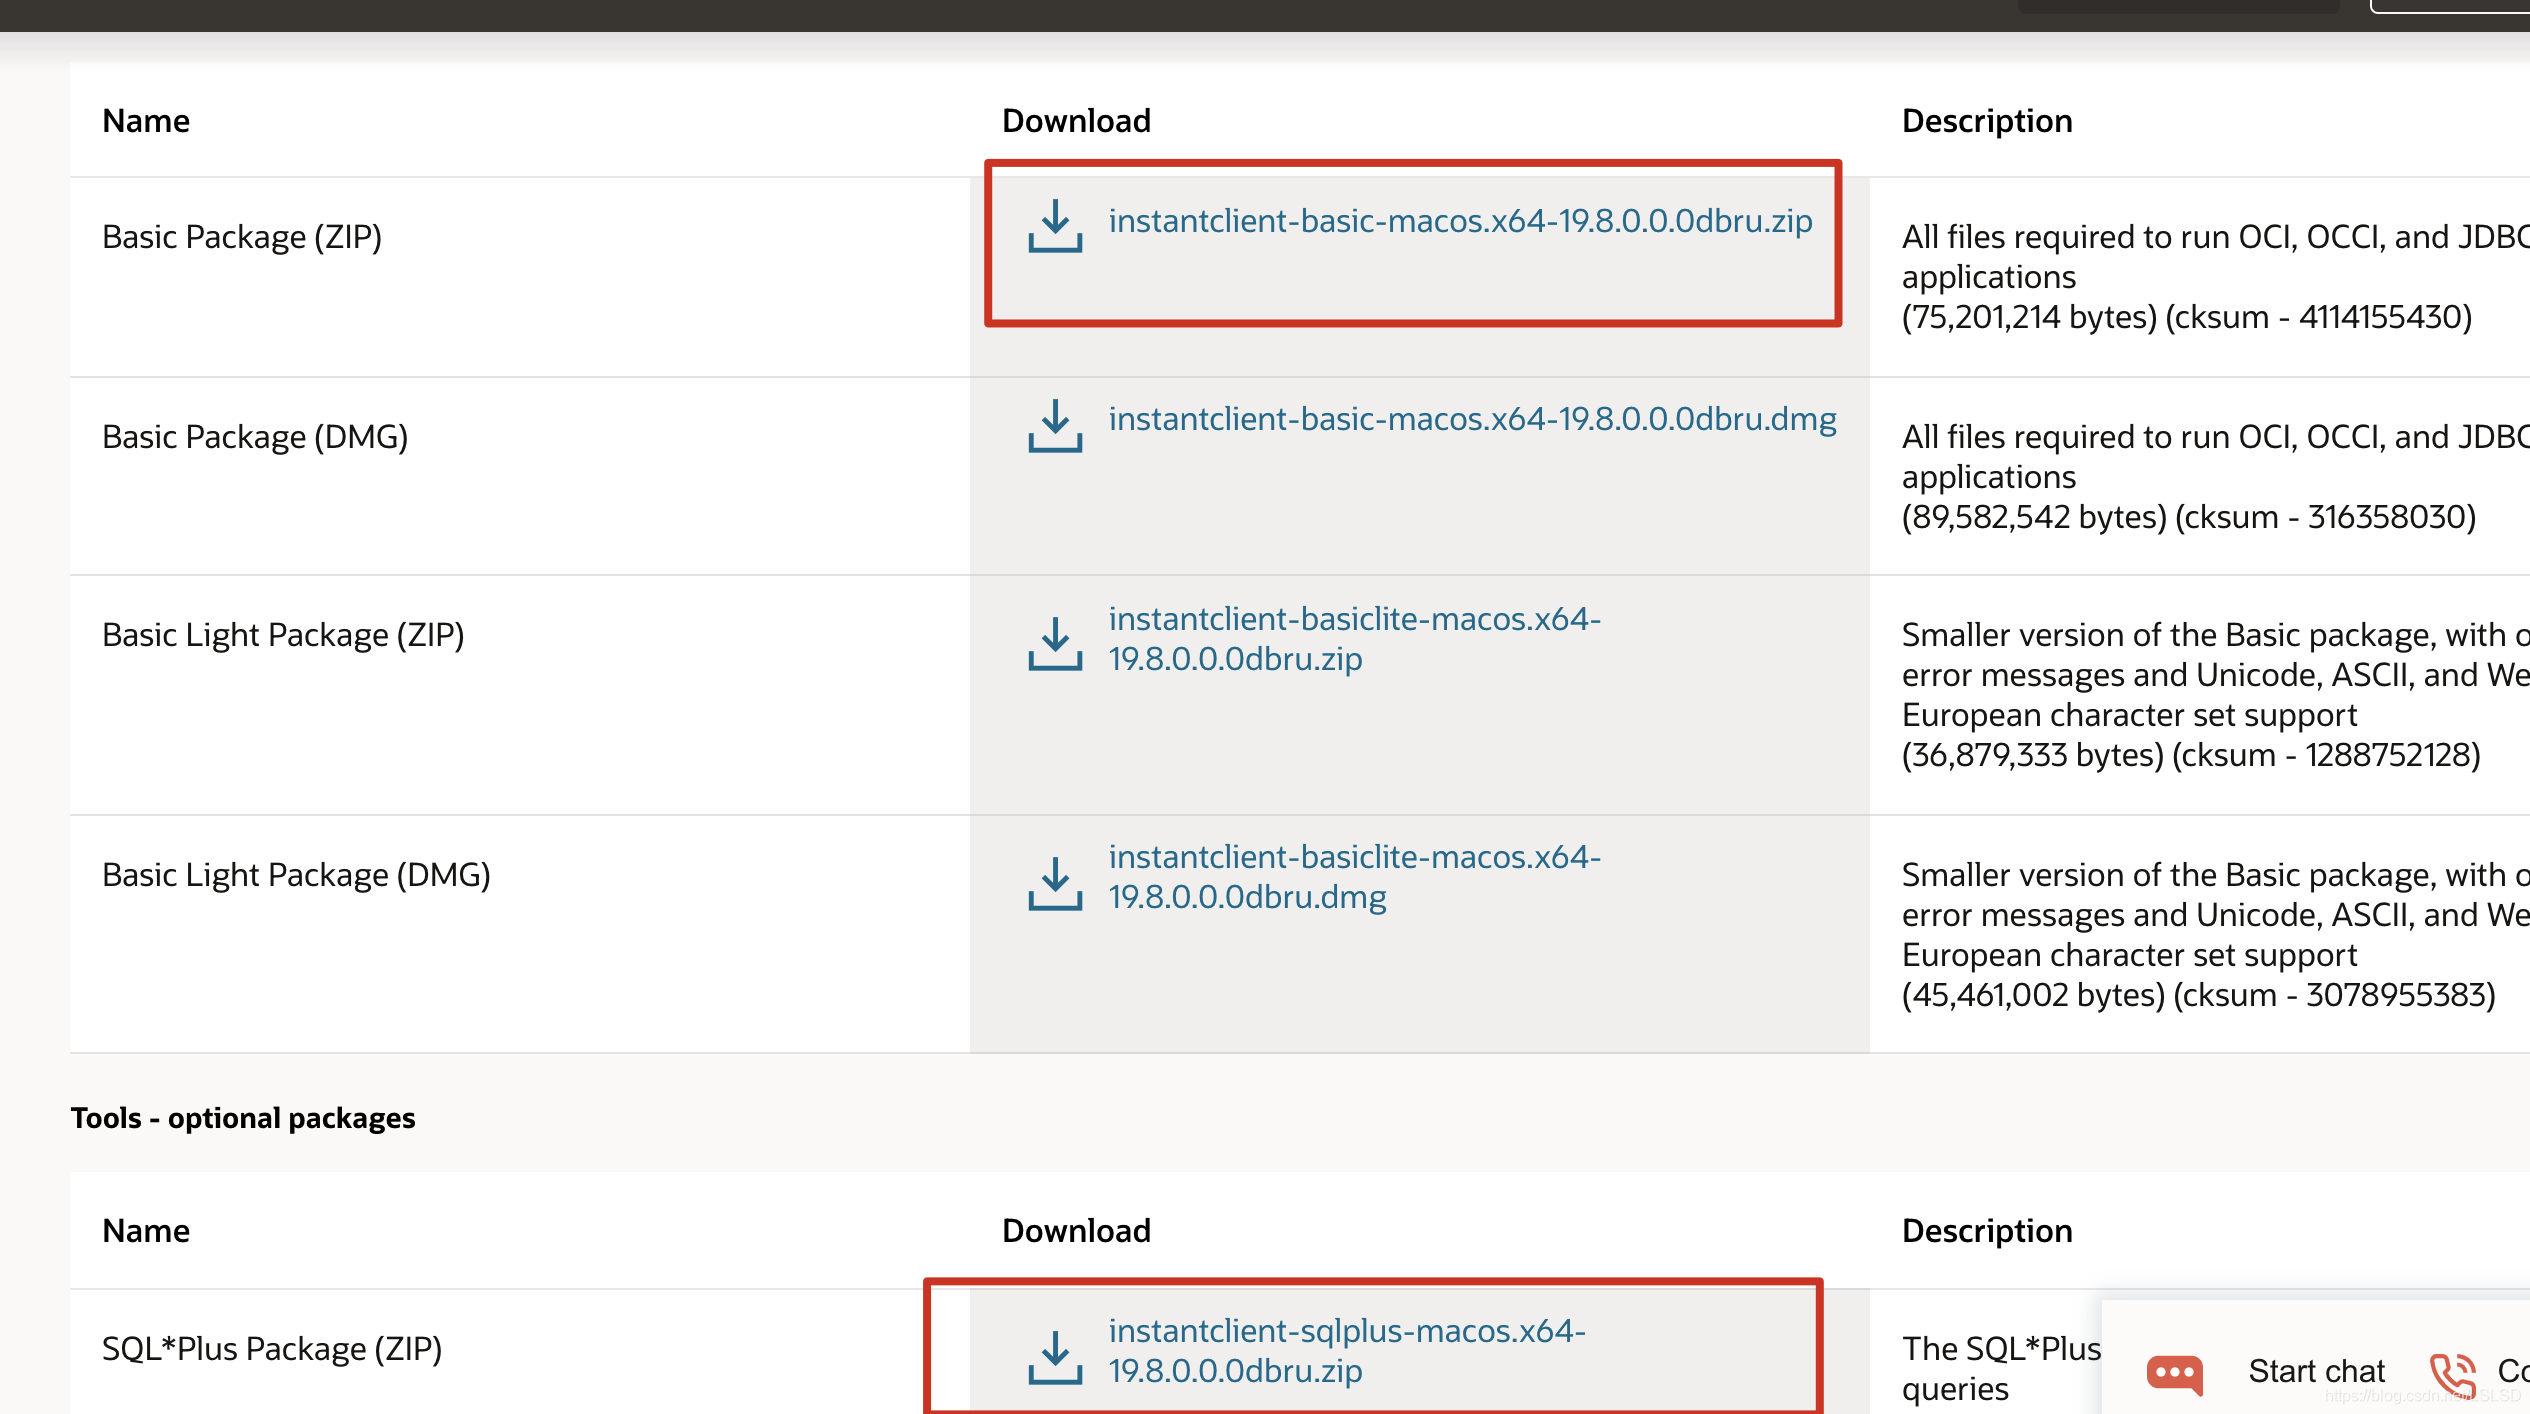
Task: Open the instantclient-basiclite dmg file link
Action: point(1354,877)
